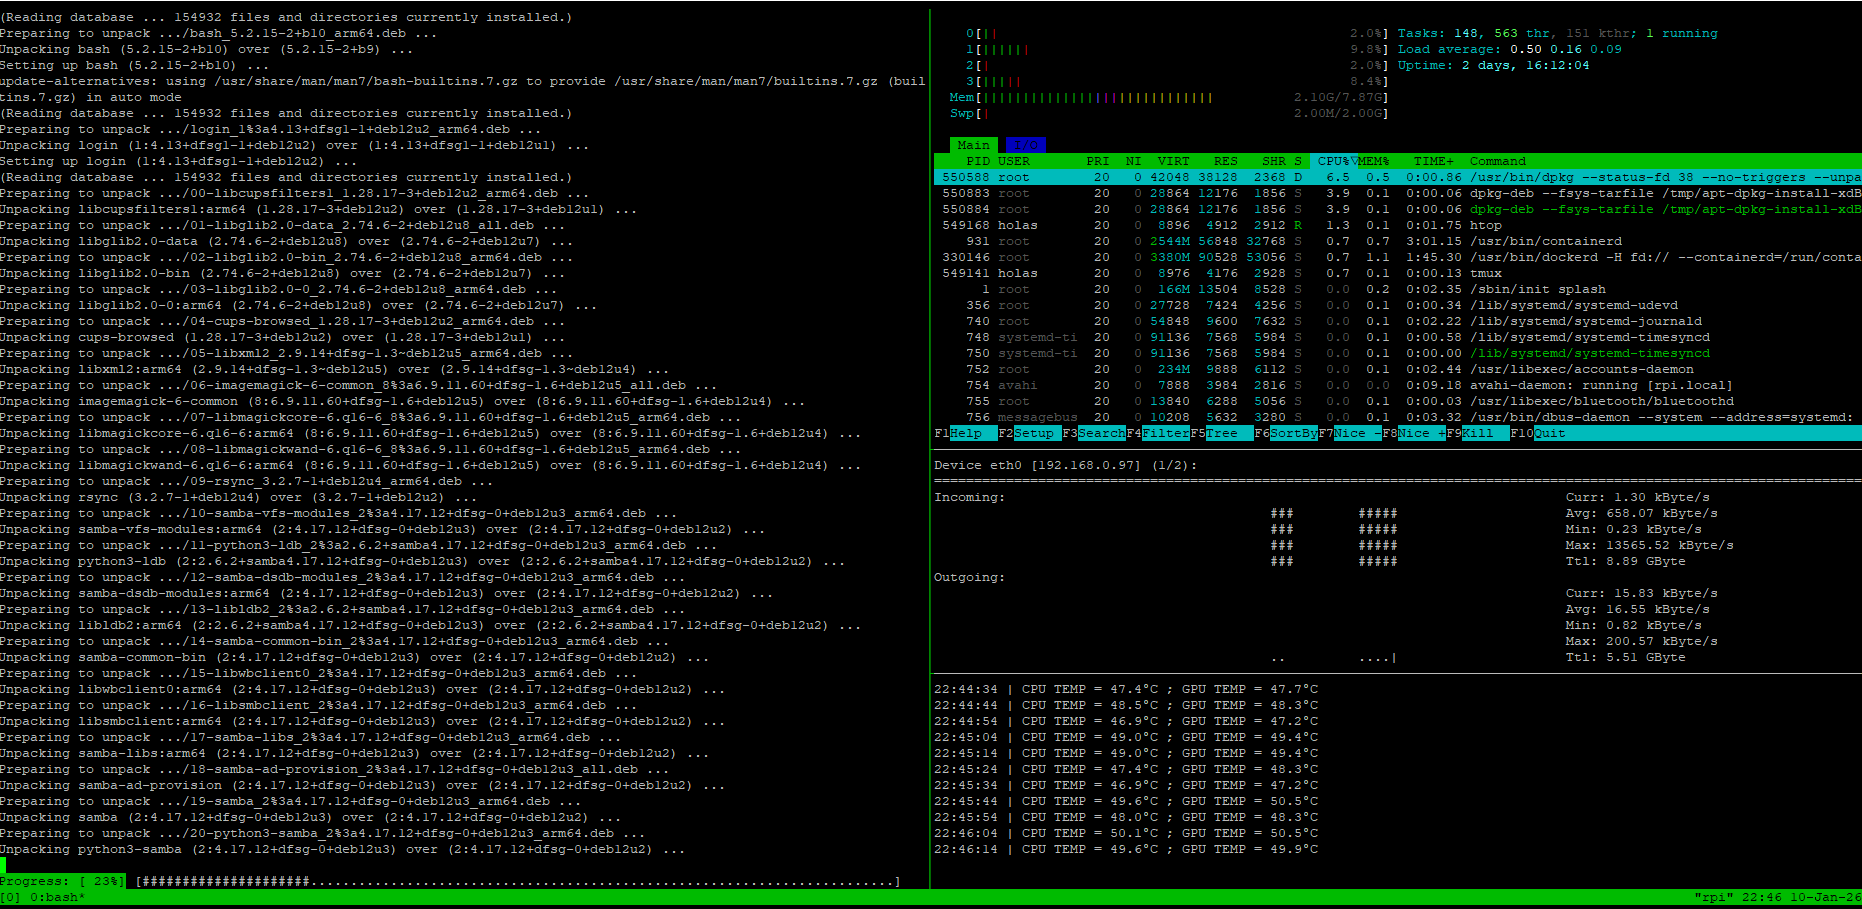Select the htop Main tab
Screen dimensions: 1862x909
click(x=973, y=145)
